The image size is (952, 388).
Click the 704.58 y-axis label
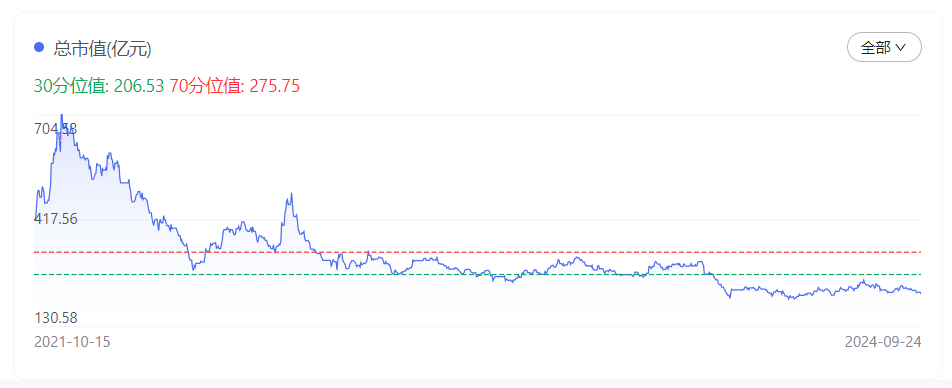click(56, 129)
